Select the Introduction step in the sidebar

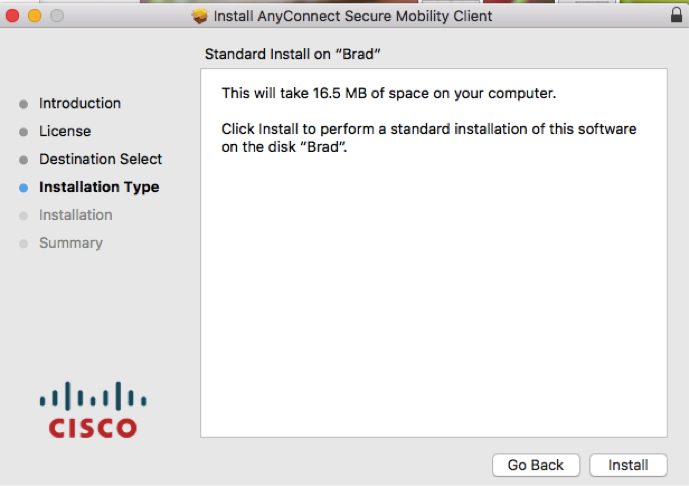80,103
